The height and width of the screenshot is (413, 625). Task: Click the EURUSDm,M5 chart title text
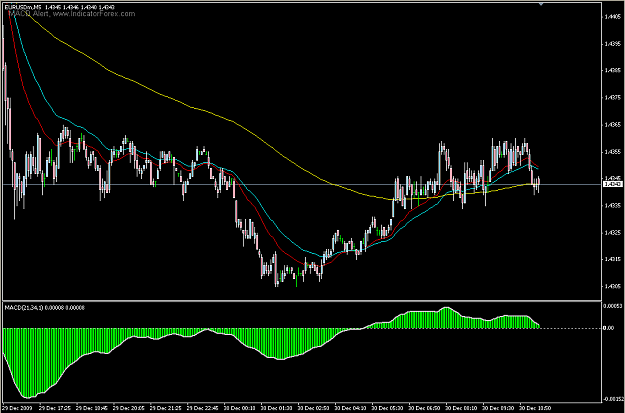click(22, 7)
